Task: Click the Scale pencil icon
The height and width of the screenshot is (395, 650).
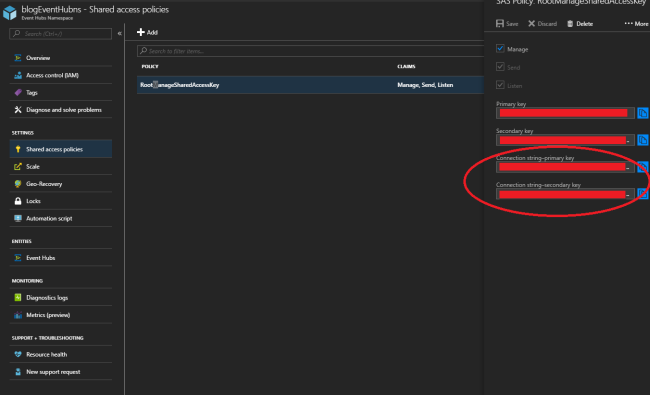Action: click(x=18, y=167)
